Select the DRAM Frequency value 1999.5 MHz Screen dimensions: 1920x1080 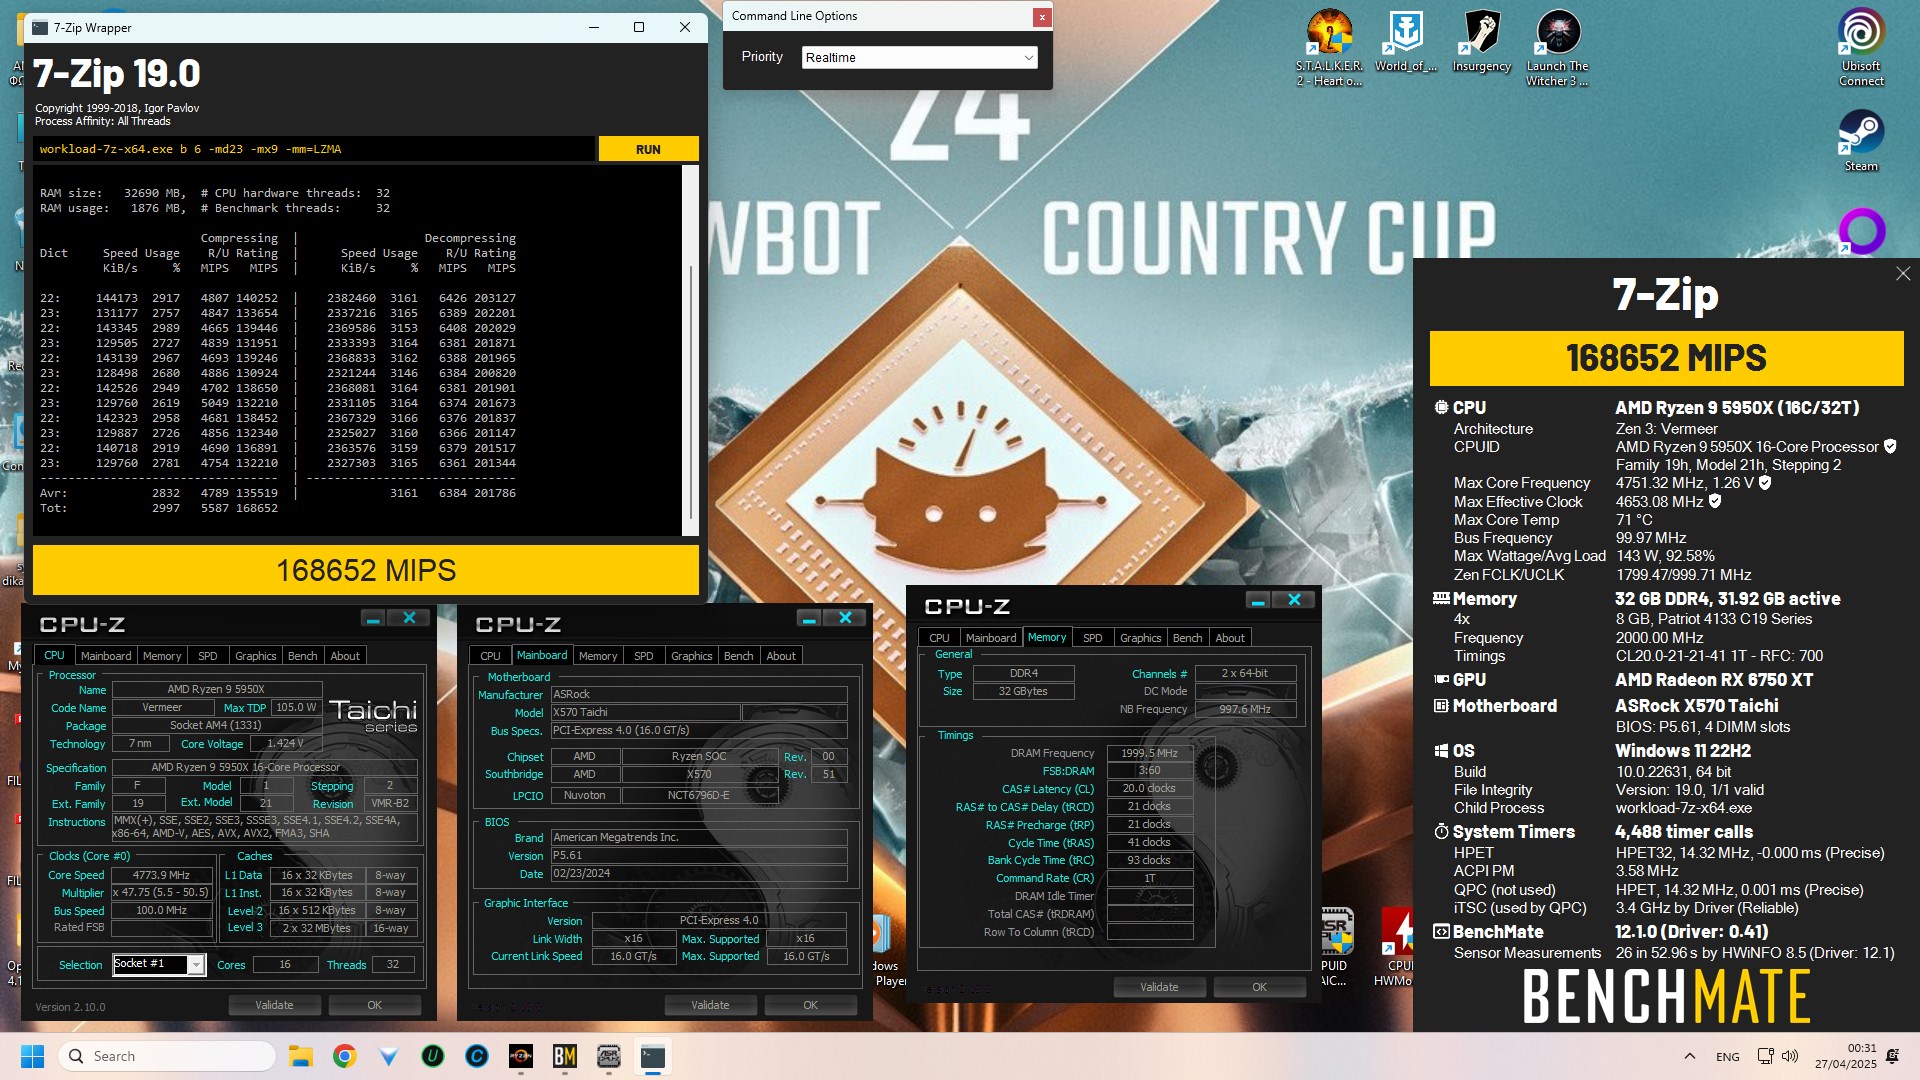(1149, 753)
